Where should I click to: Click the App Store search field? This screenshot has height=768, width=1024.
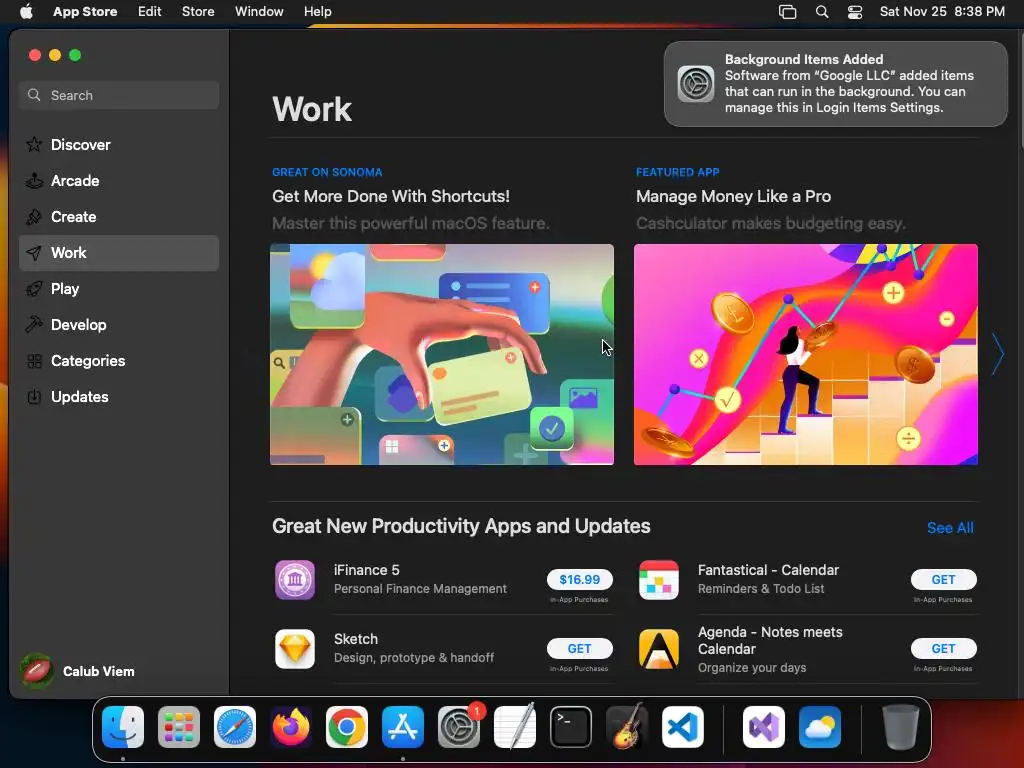(x=119, y=95)
